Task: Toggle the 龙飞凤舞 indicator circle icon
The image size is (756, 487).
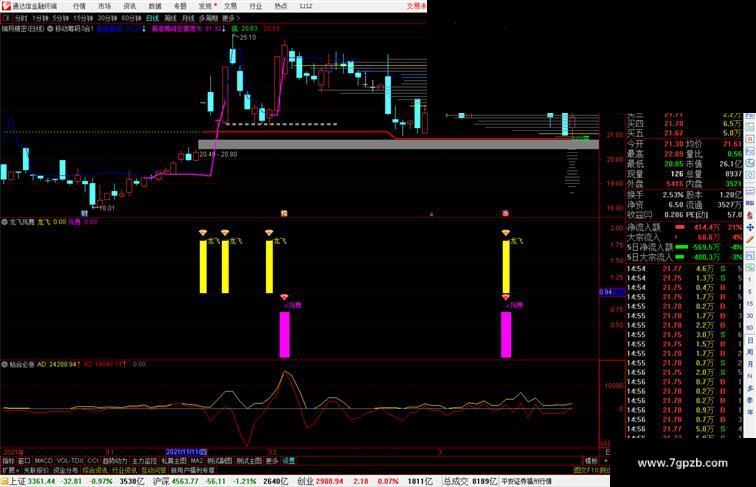Action: (x=5, y=222)
